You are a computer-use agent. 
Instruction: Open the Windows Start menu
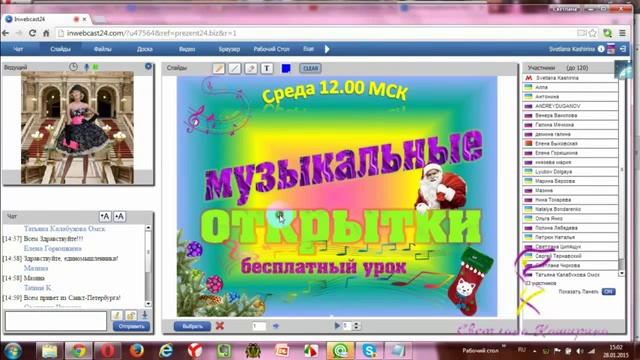pos(13,351)
